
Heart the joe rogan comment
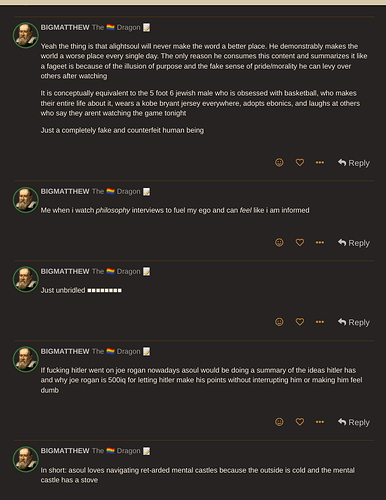click(x=300, y=422)
